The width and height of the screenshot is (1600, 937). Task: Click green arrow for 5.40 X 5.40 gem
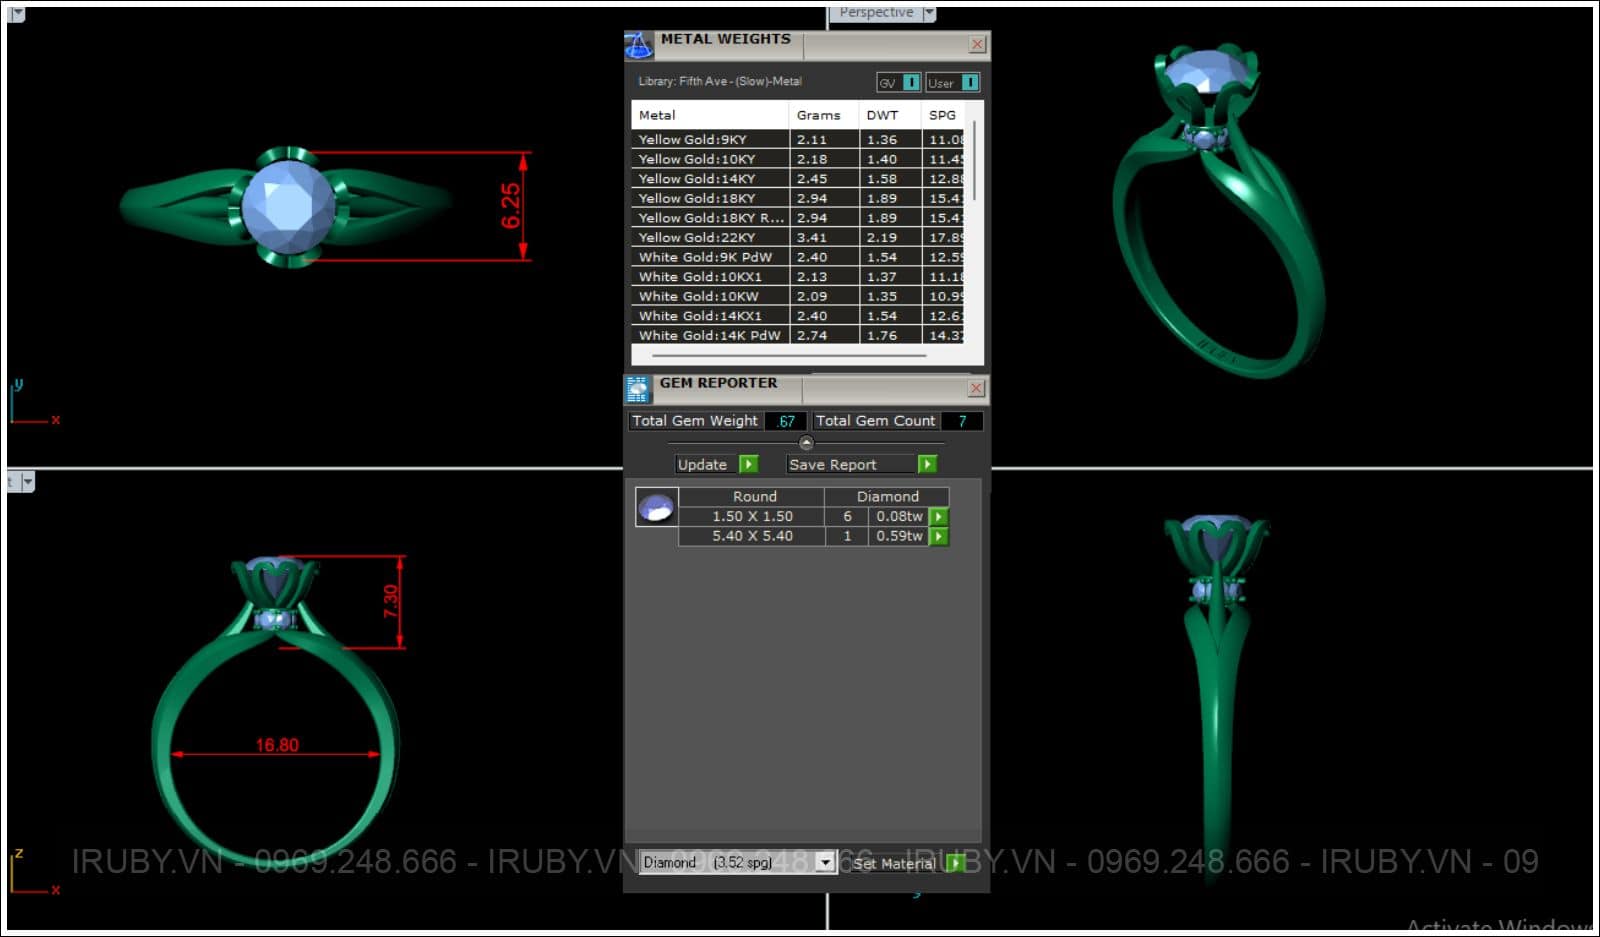click(938, 537)
